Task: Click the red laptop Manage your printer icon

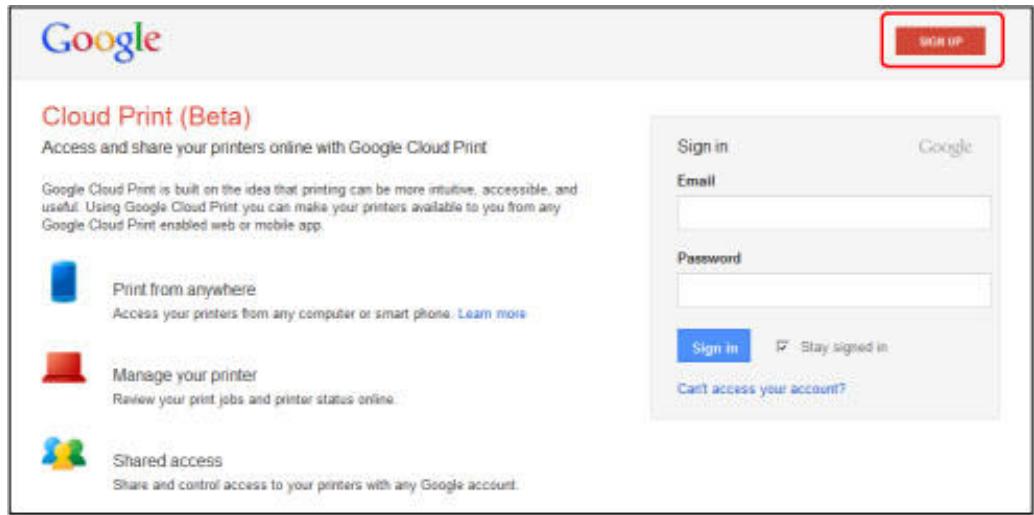Action: (64, 368)
